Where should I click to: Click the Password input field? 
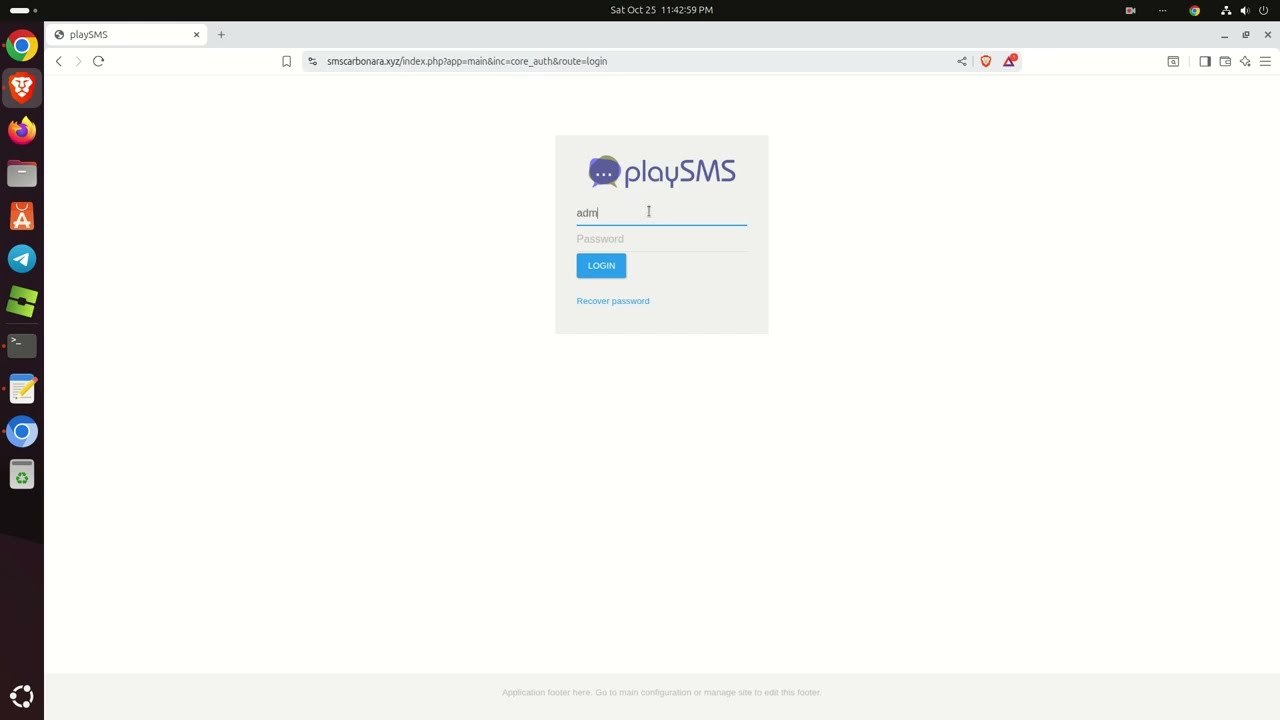[x=661, y=239]
